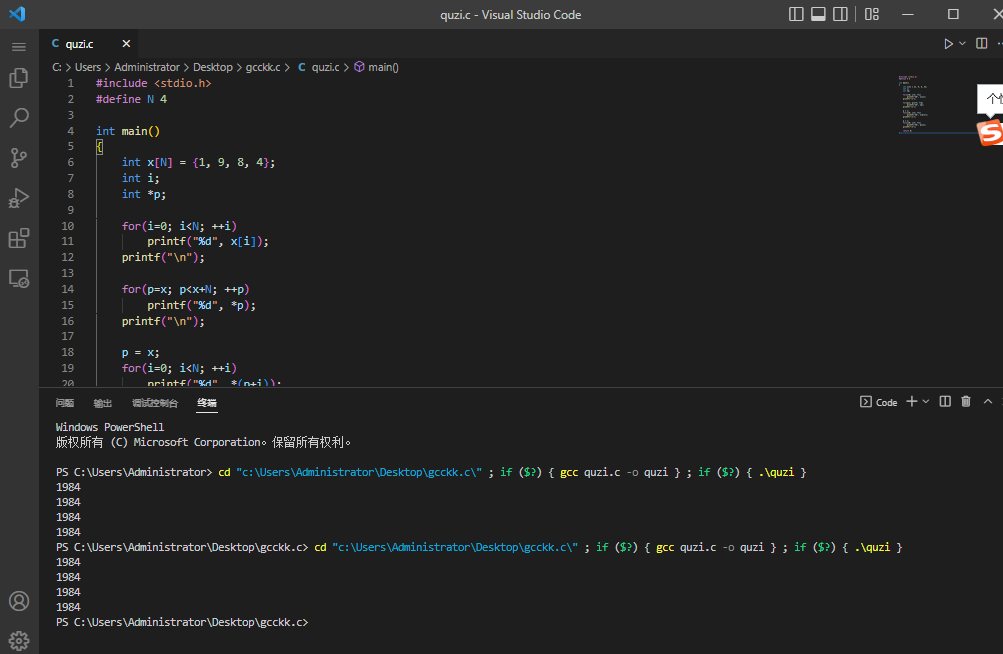This screenshot has width=1003, height=654.
Task: Open the Remote Explorer view
Action: 19,279
